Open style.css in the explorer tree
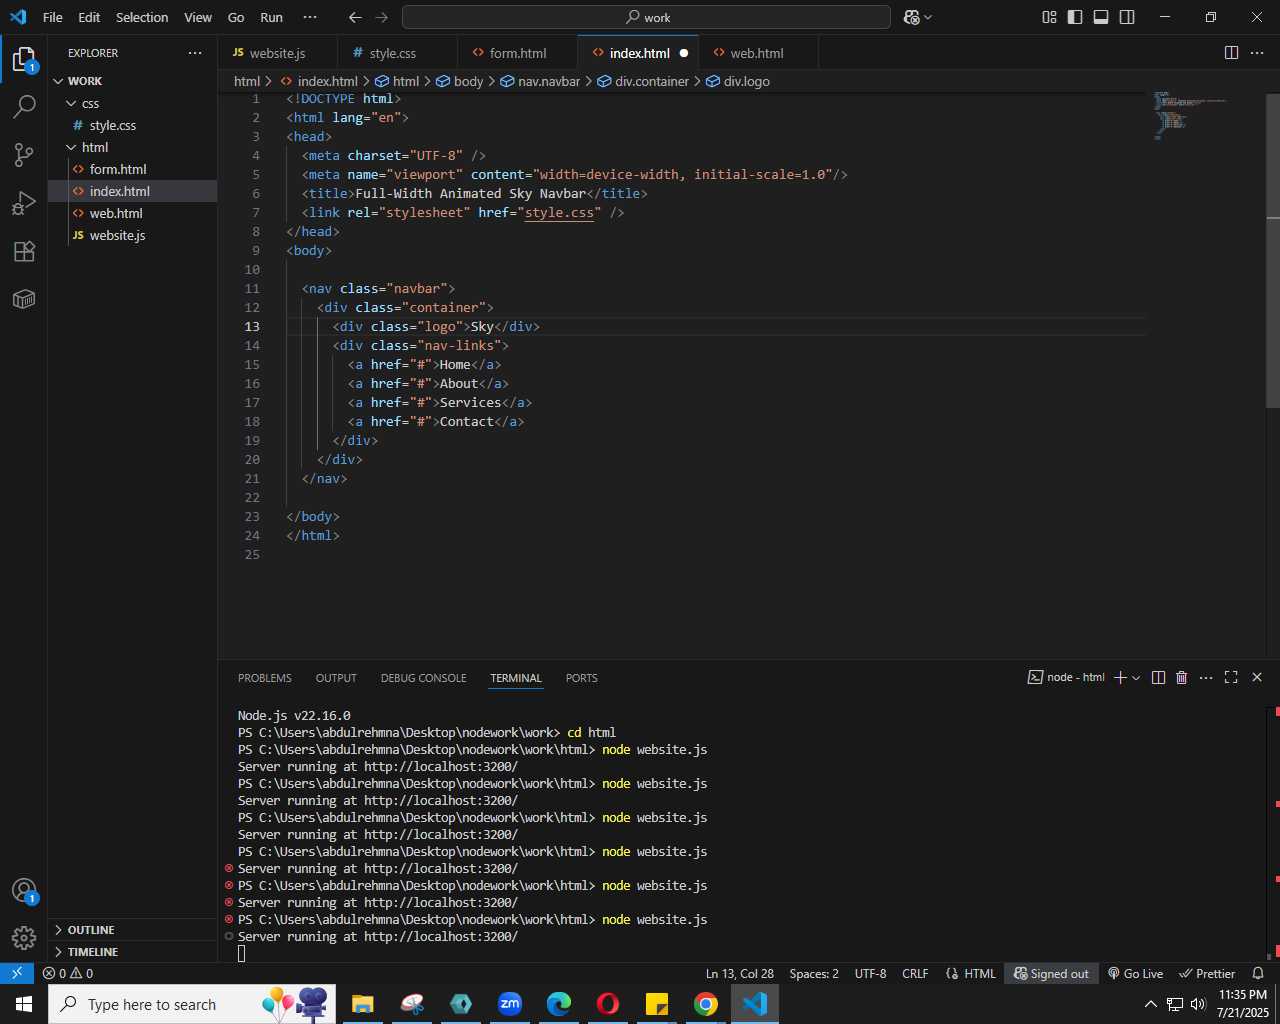 [x=132, y=125]
